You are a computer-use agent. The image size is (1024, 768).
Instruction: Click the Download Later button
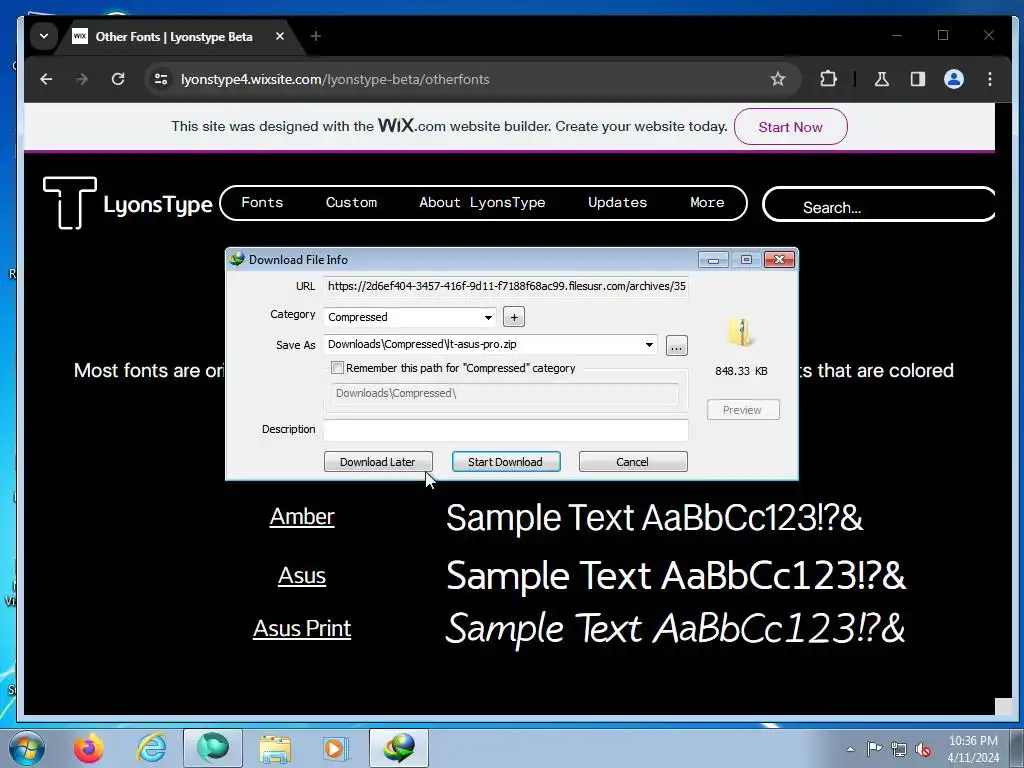[378, 462]
